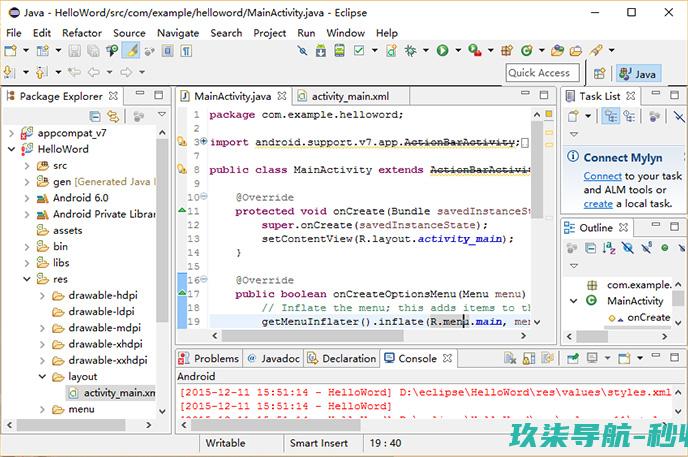Click Clear Console icon

point(510,359)
